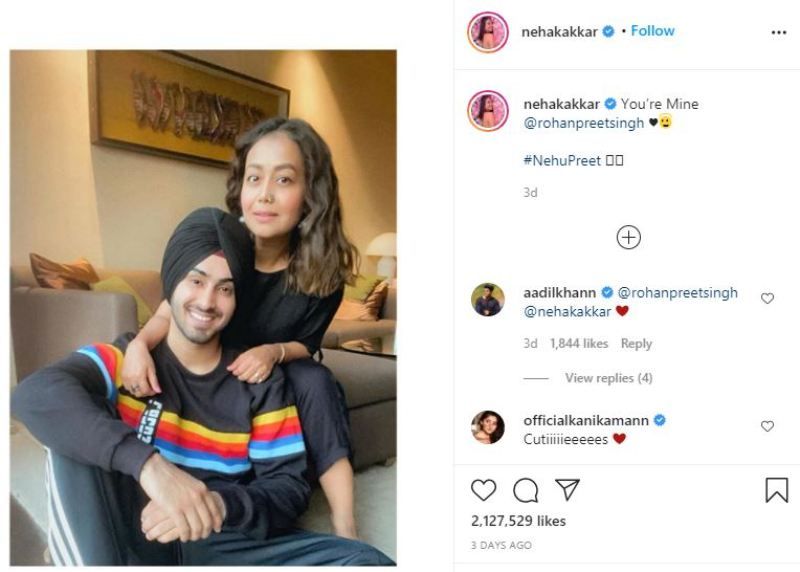Image resolution: width=800 pixels, height=572 pixels.
Task: Share the post via paper plane icon
Action: (x=567, y=489)
